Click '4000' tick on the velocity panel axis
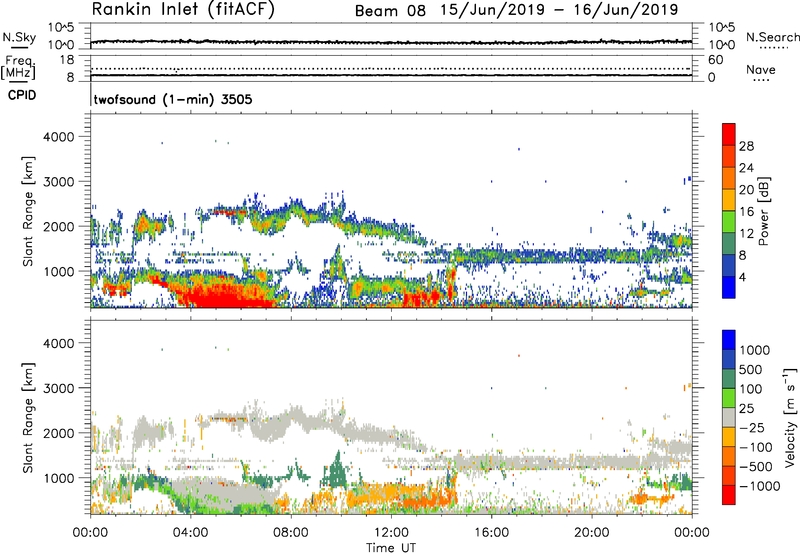800x554 pixels. click(58, 343)
